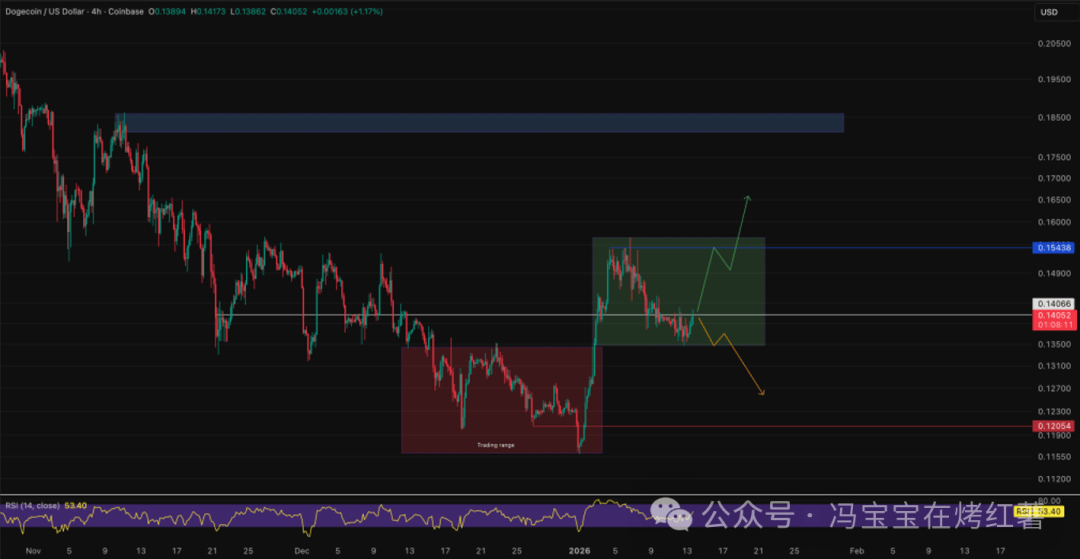Select the dark blue resistance zone box

click(x=480, y=123)
